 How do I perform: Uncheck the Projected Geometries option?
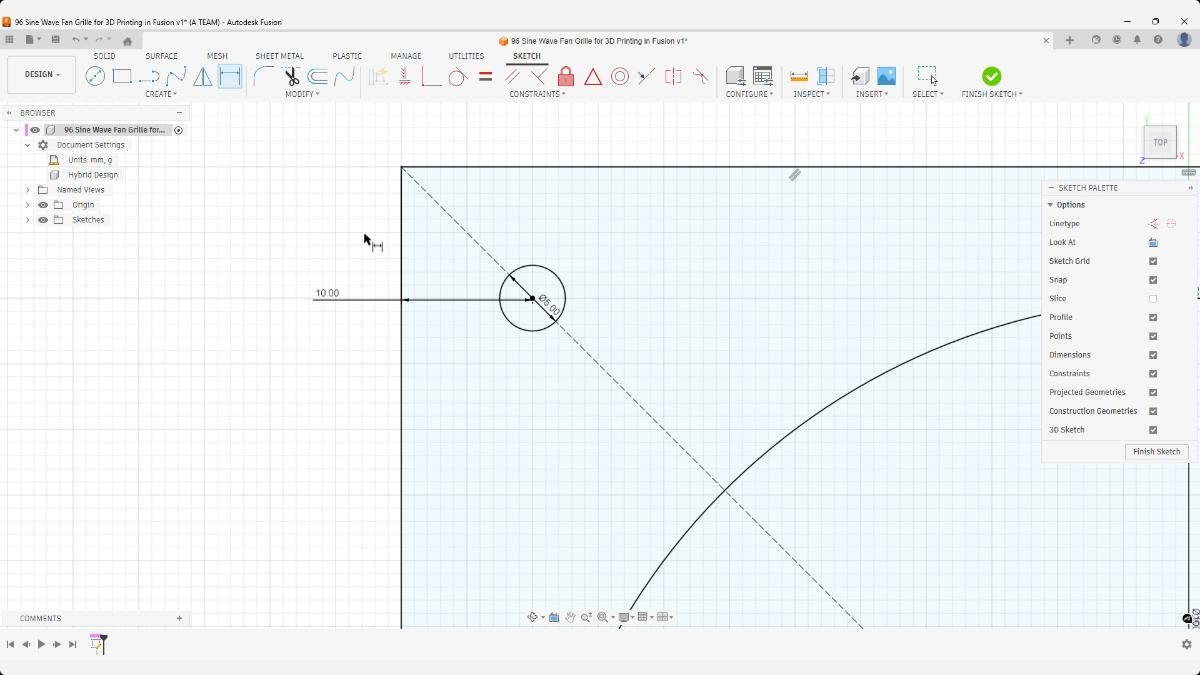click(1153, 392)
